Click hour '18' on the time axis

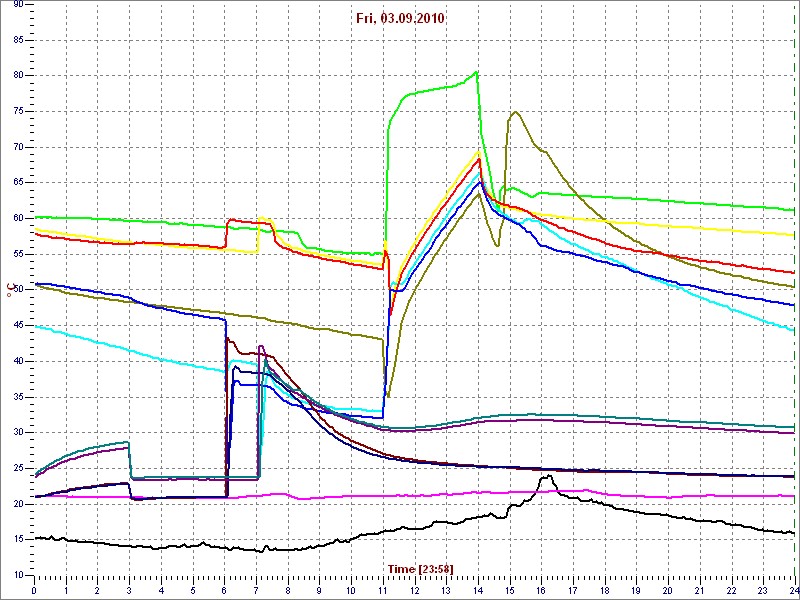point(605,590)
